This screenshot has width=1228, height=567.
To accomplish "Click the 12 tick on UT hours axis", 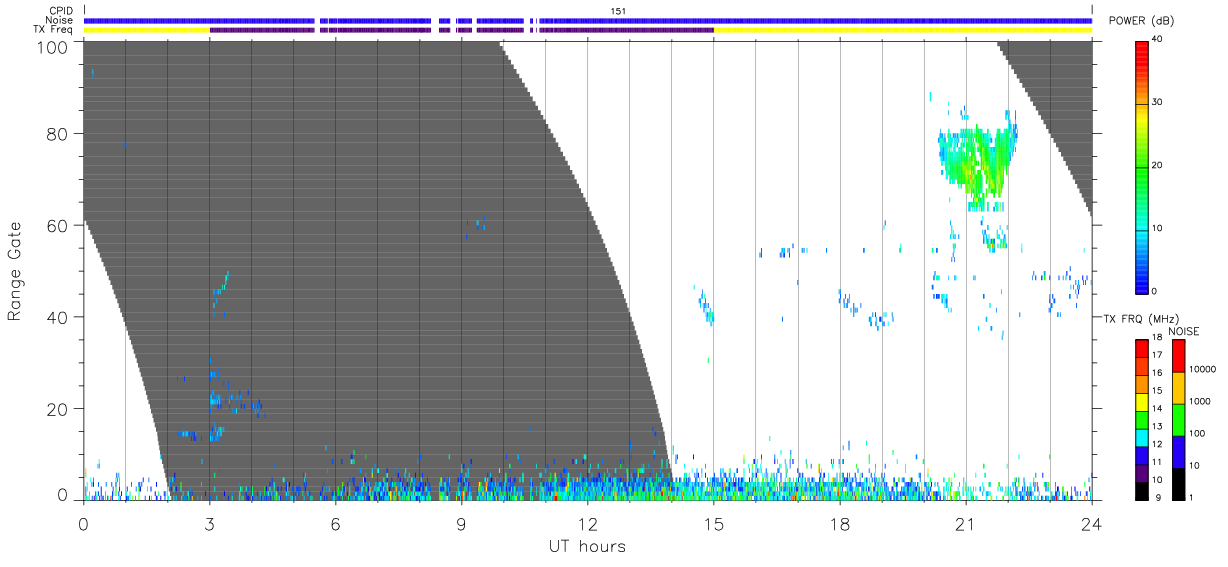I will [x=587, y=523].
